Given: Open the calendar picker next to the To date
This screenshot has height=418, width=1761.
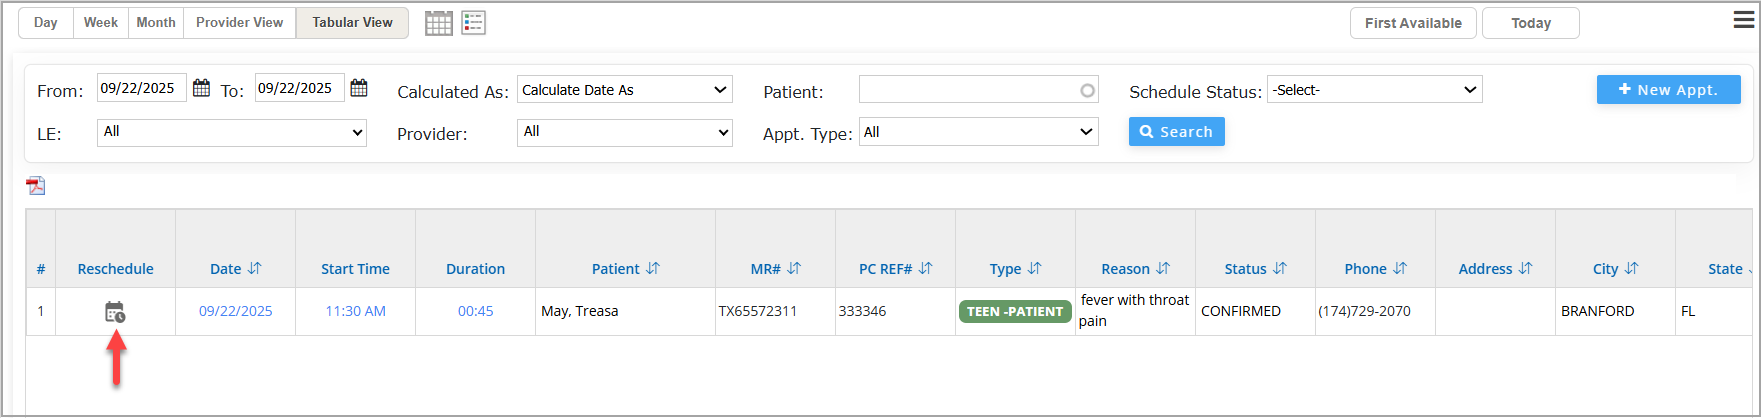Looking at the screenshot, I should [x=359, y=88].
